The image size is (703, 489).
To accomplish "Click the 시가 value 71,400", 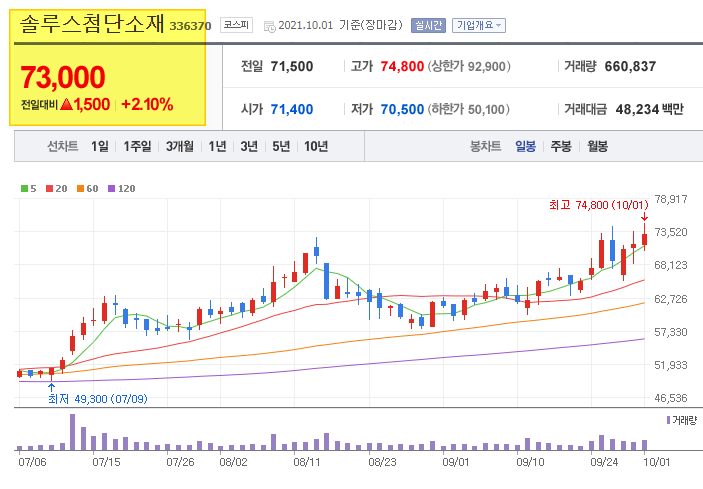I will (x=292, y=109).
